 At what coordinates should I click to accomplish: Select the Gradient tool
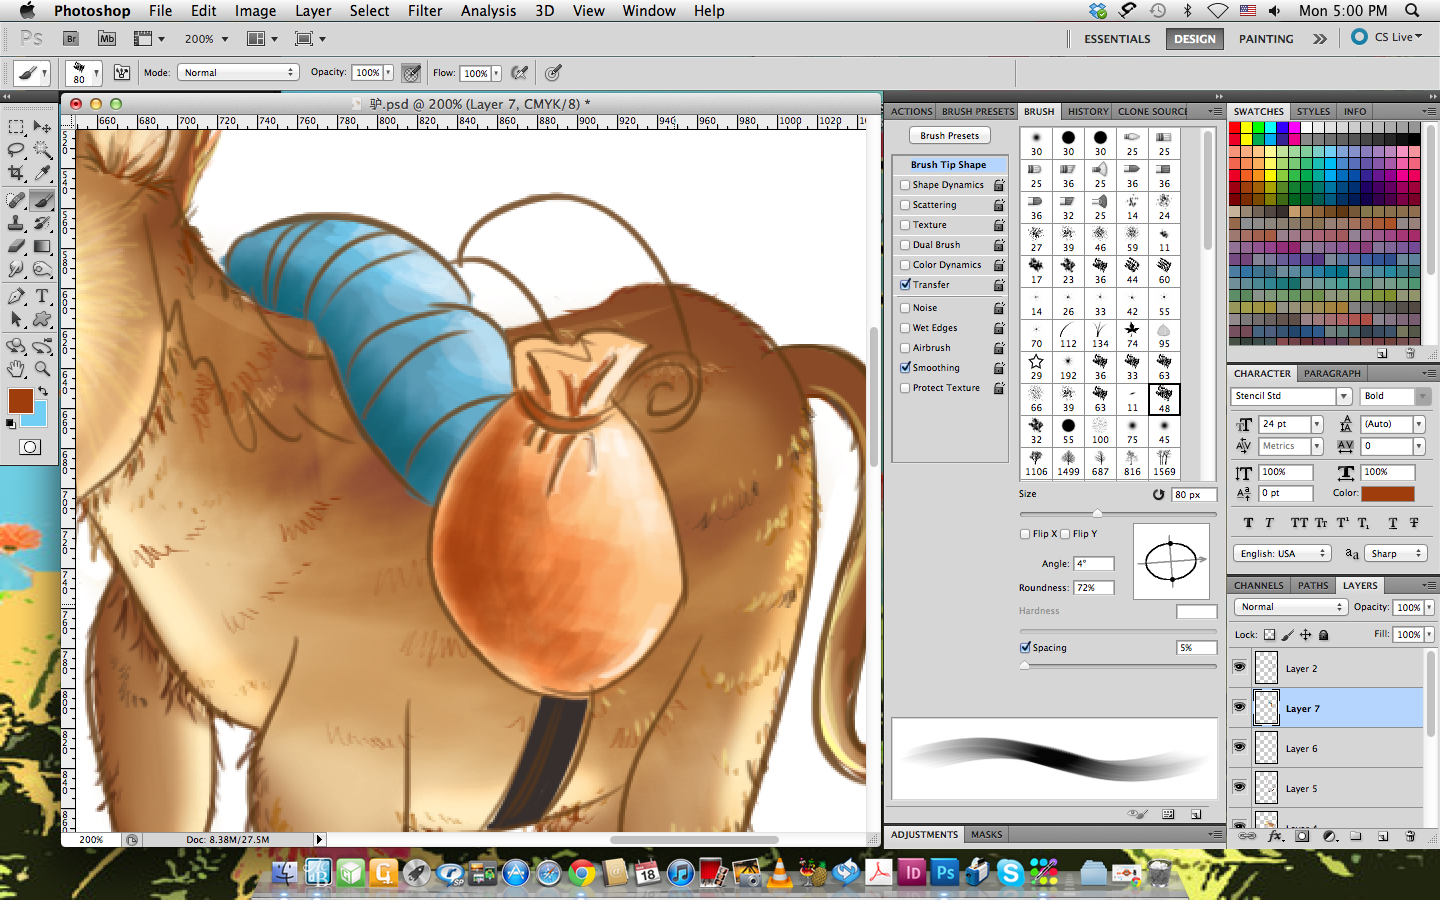(42, 246)
